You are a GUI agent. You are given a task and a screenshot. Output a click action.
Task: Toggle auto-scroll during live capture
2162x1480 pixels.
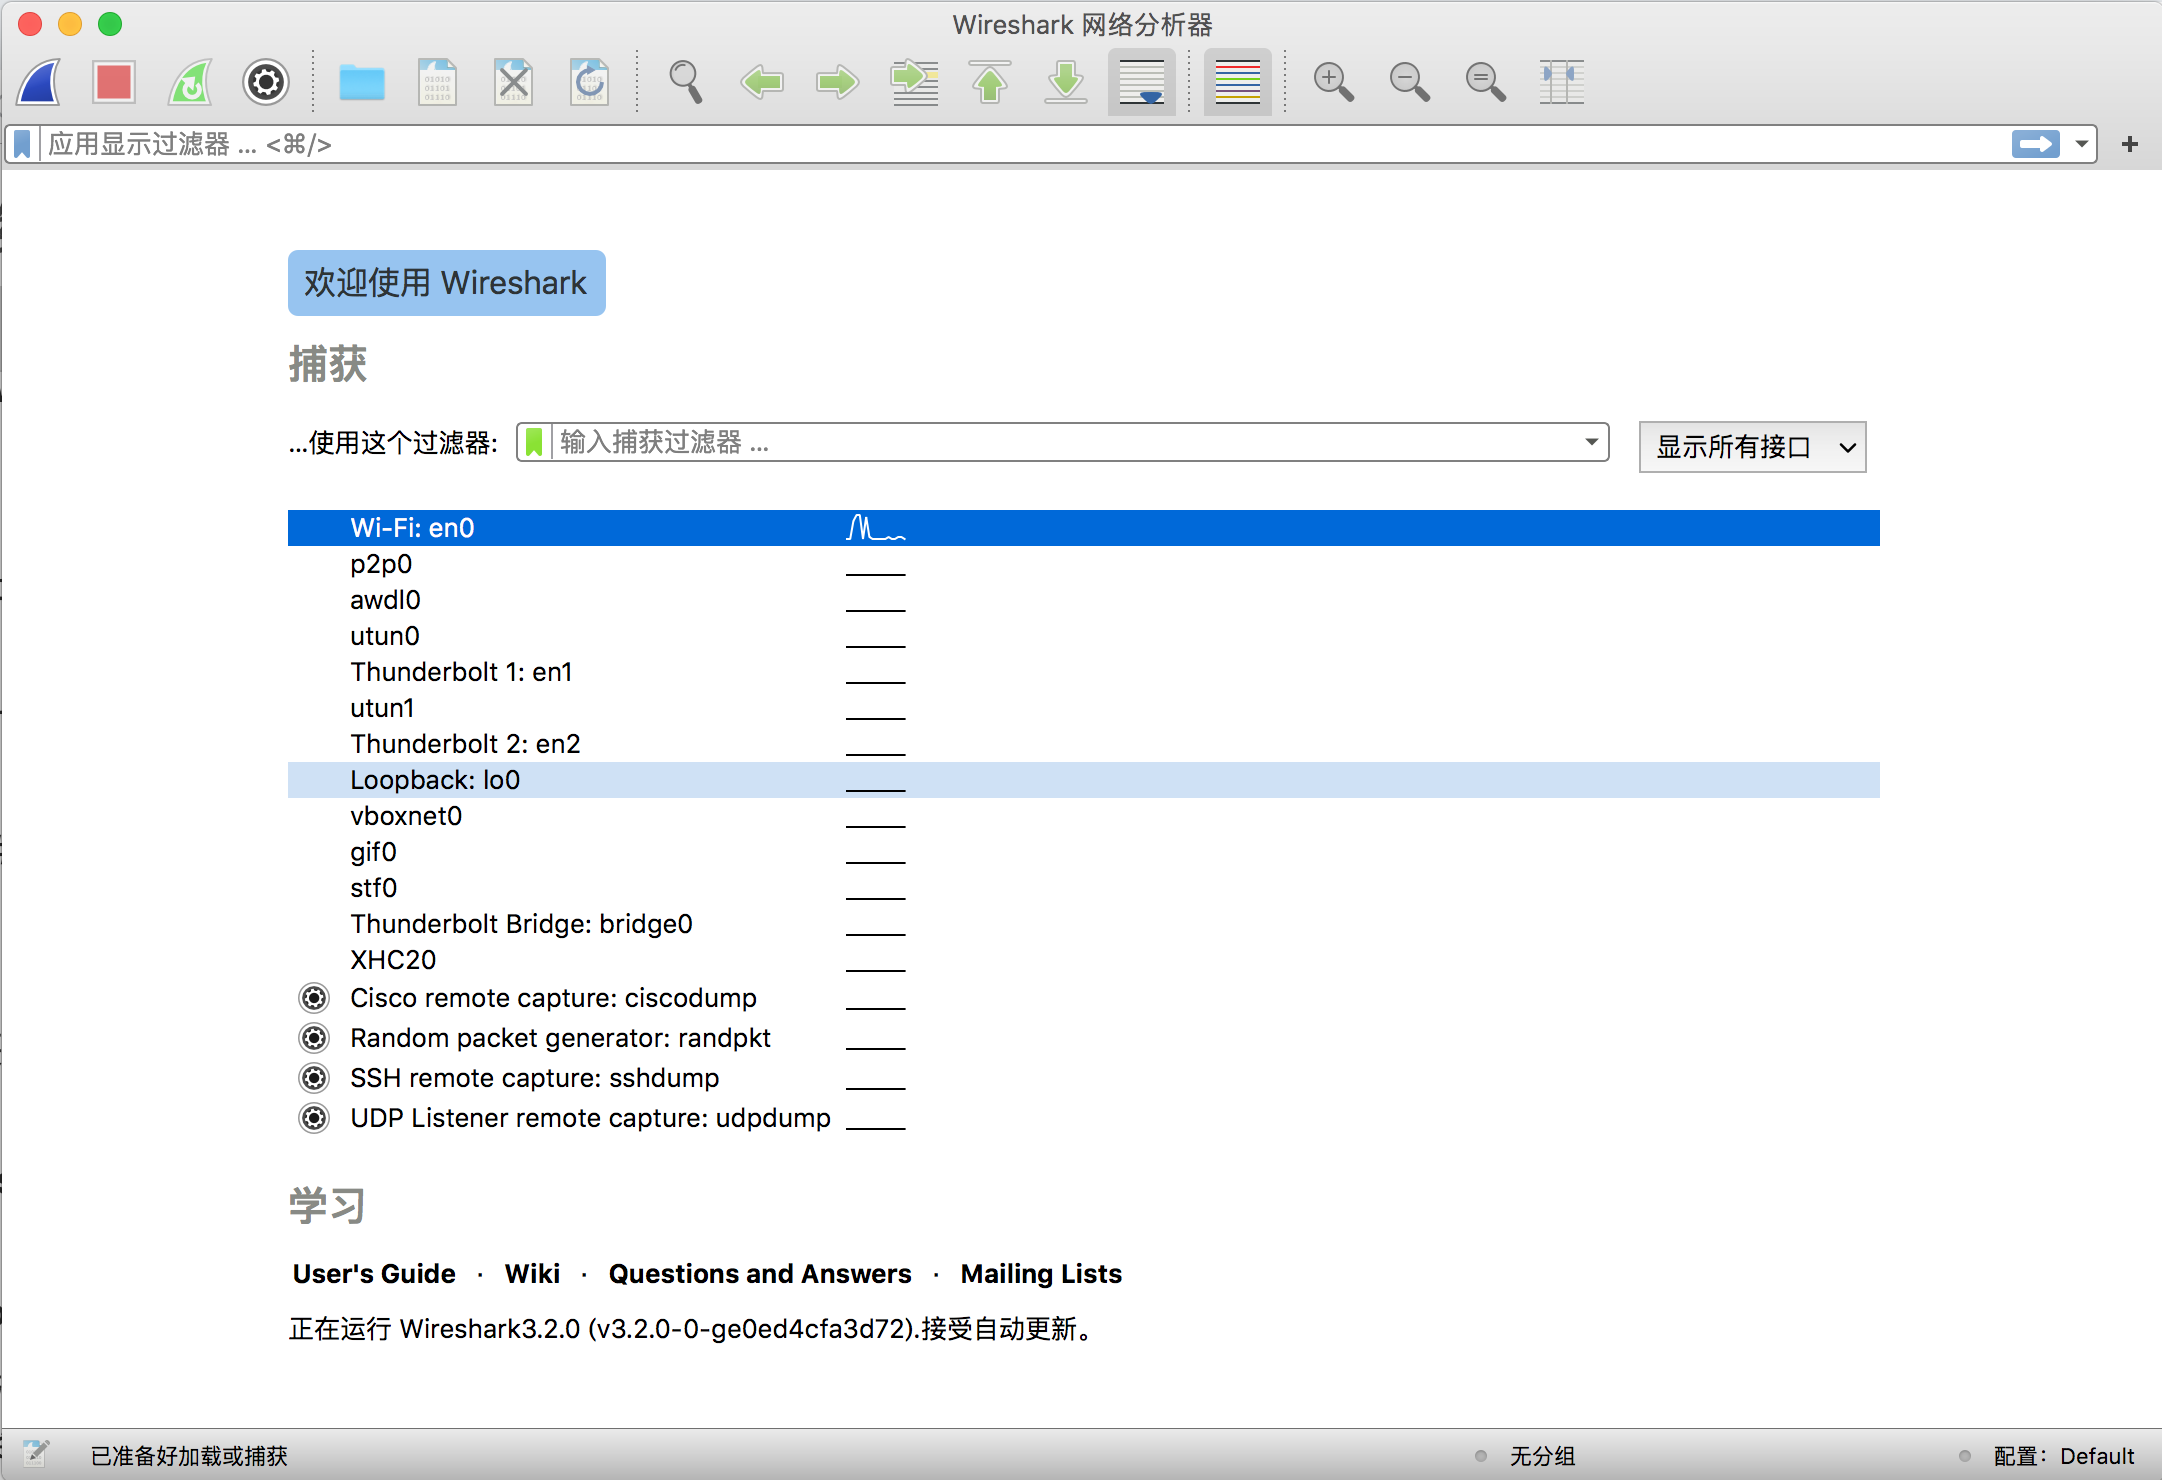click(1142, 82)
